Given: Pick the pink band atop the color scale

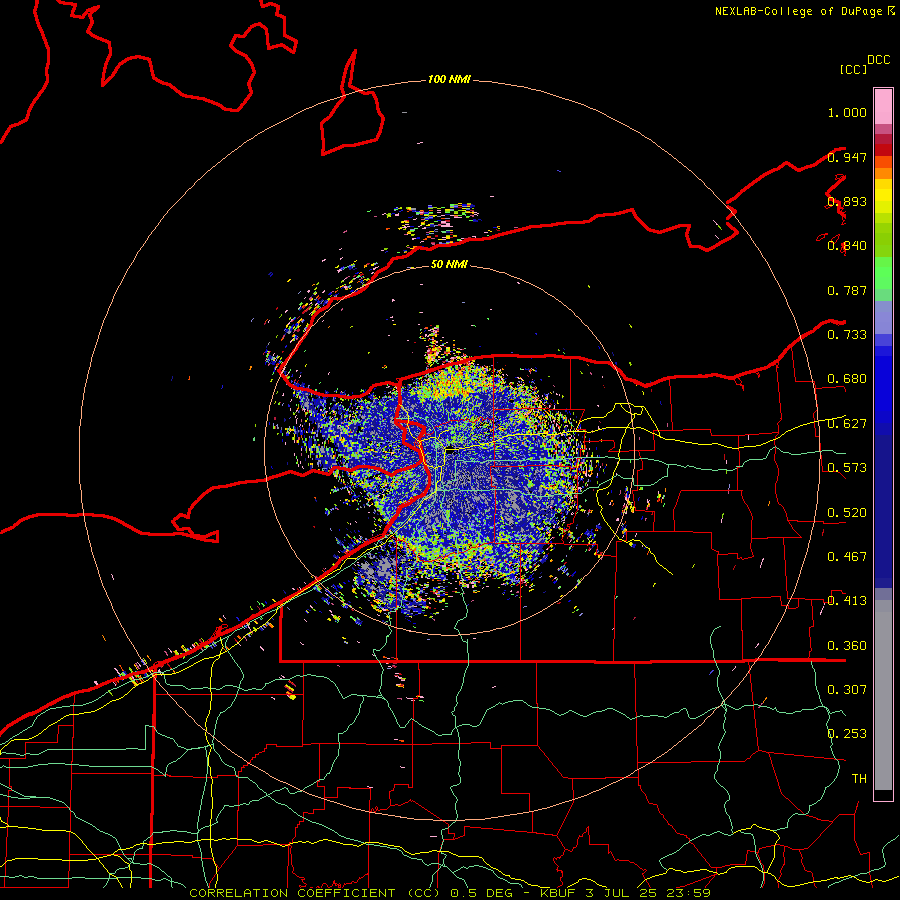Looking at the screenshot, I should [x=883, y=106].
